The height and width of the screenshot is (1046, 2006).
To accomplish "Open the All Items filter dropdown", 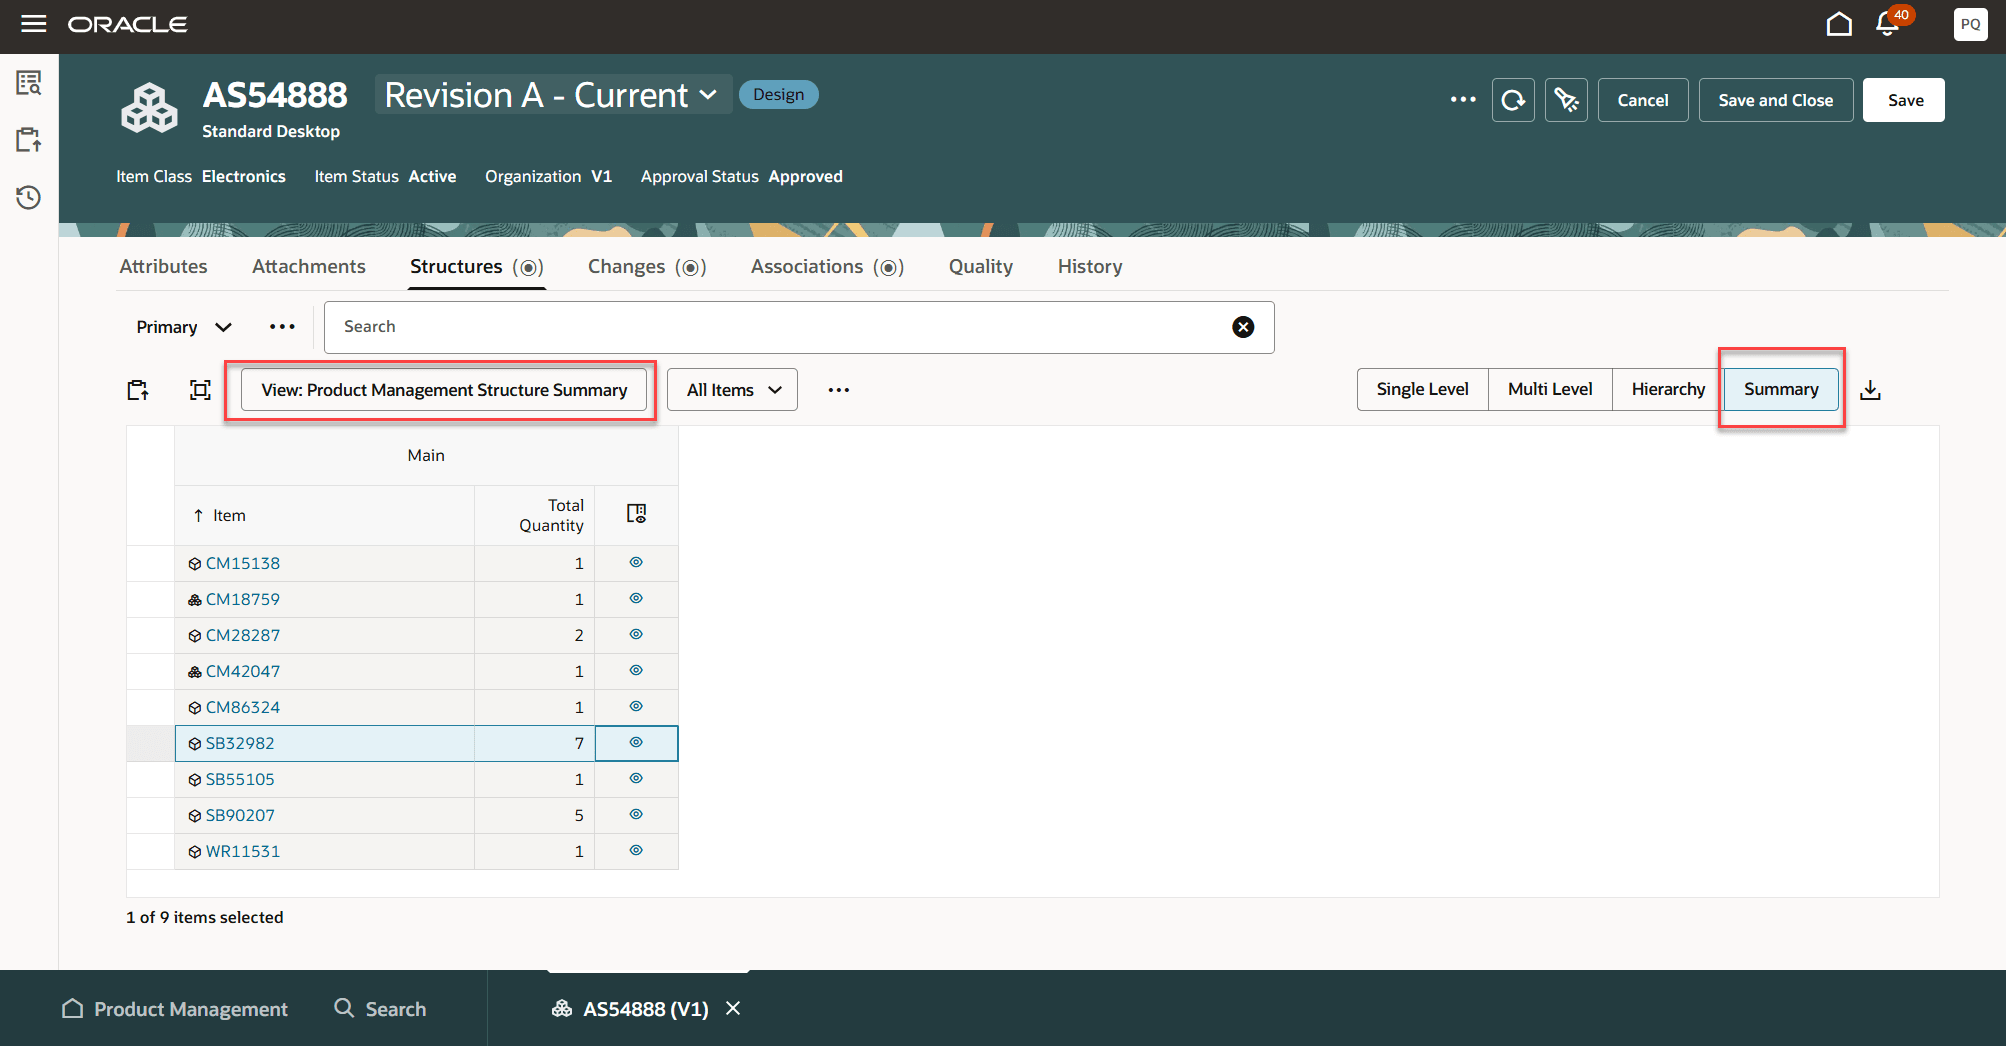I will coord(731,389).
